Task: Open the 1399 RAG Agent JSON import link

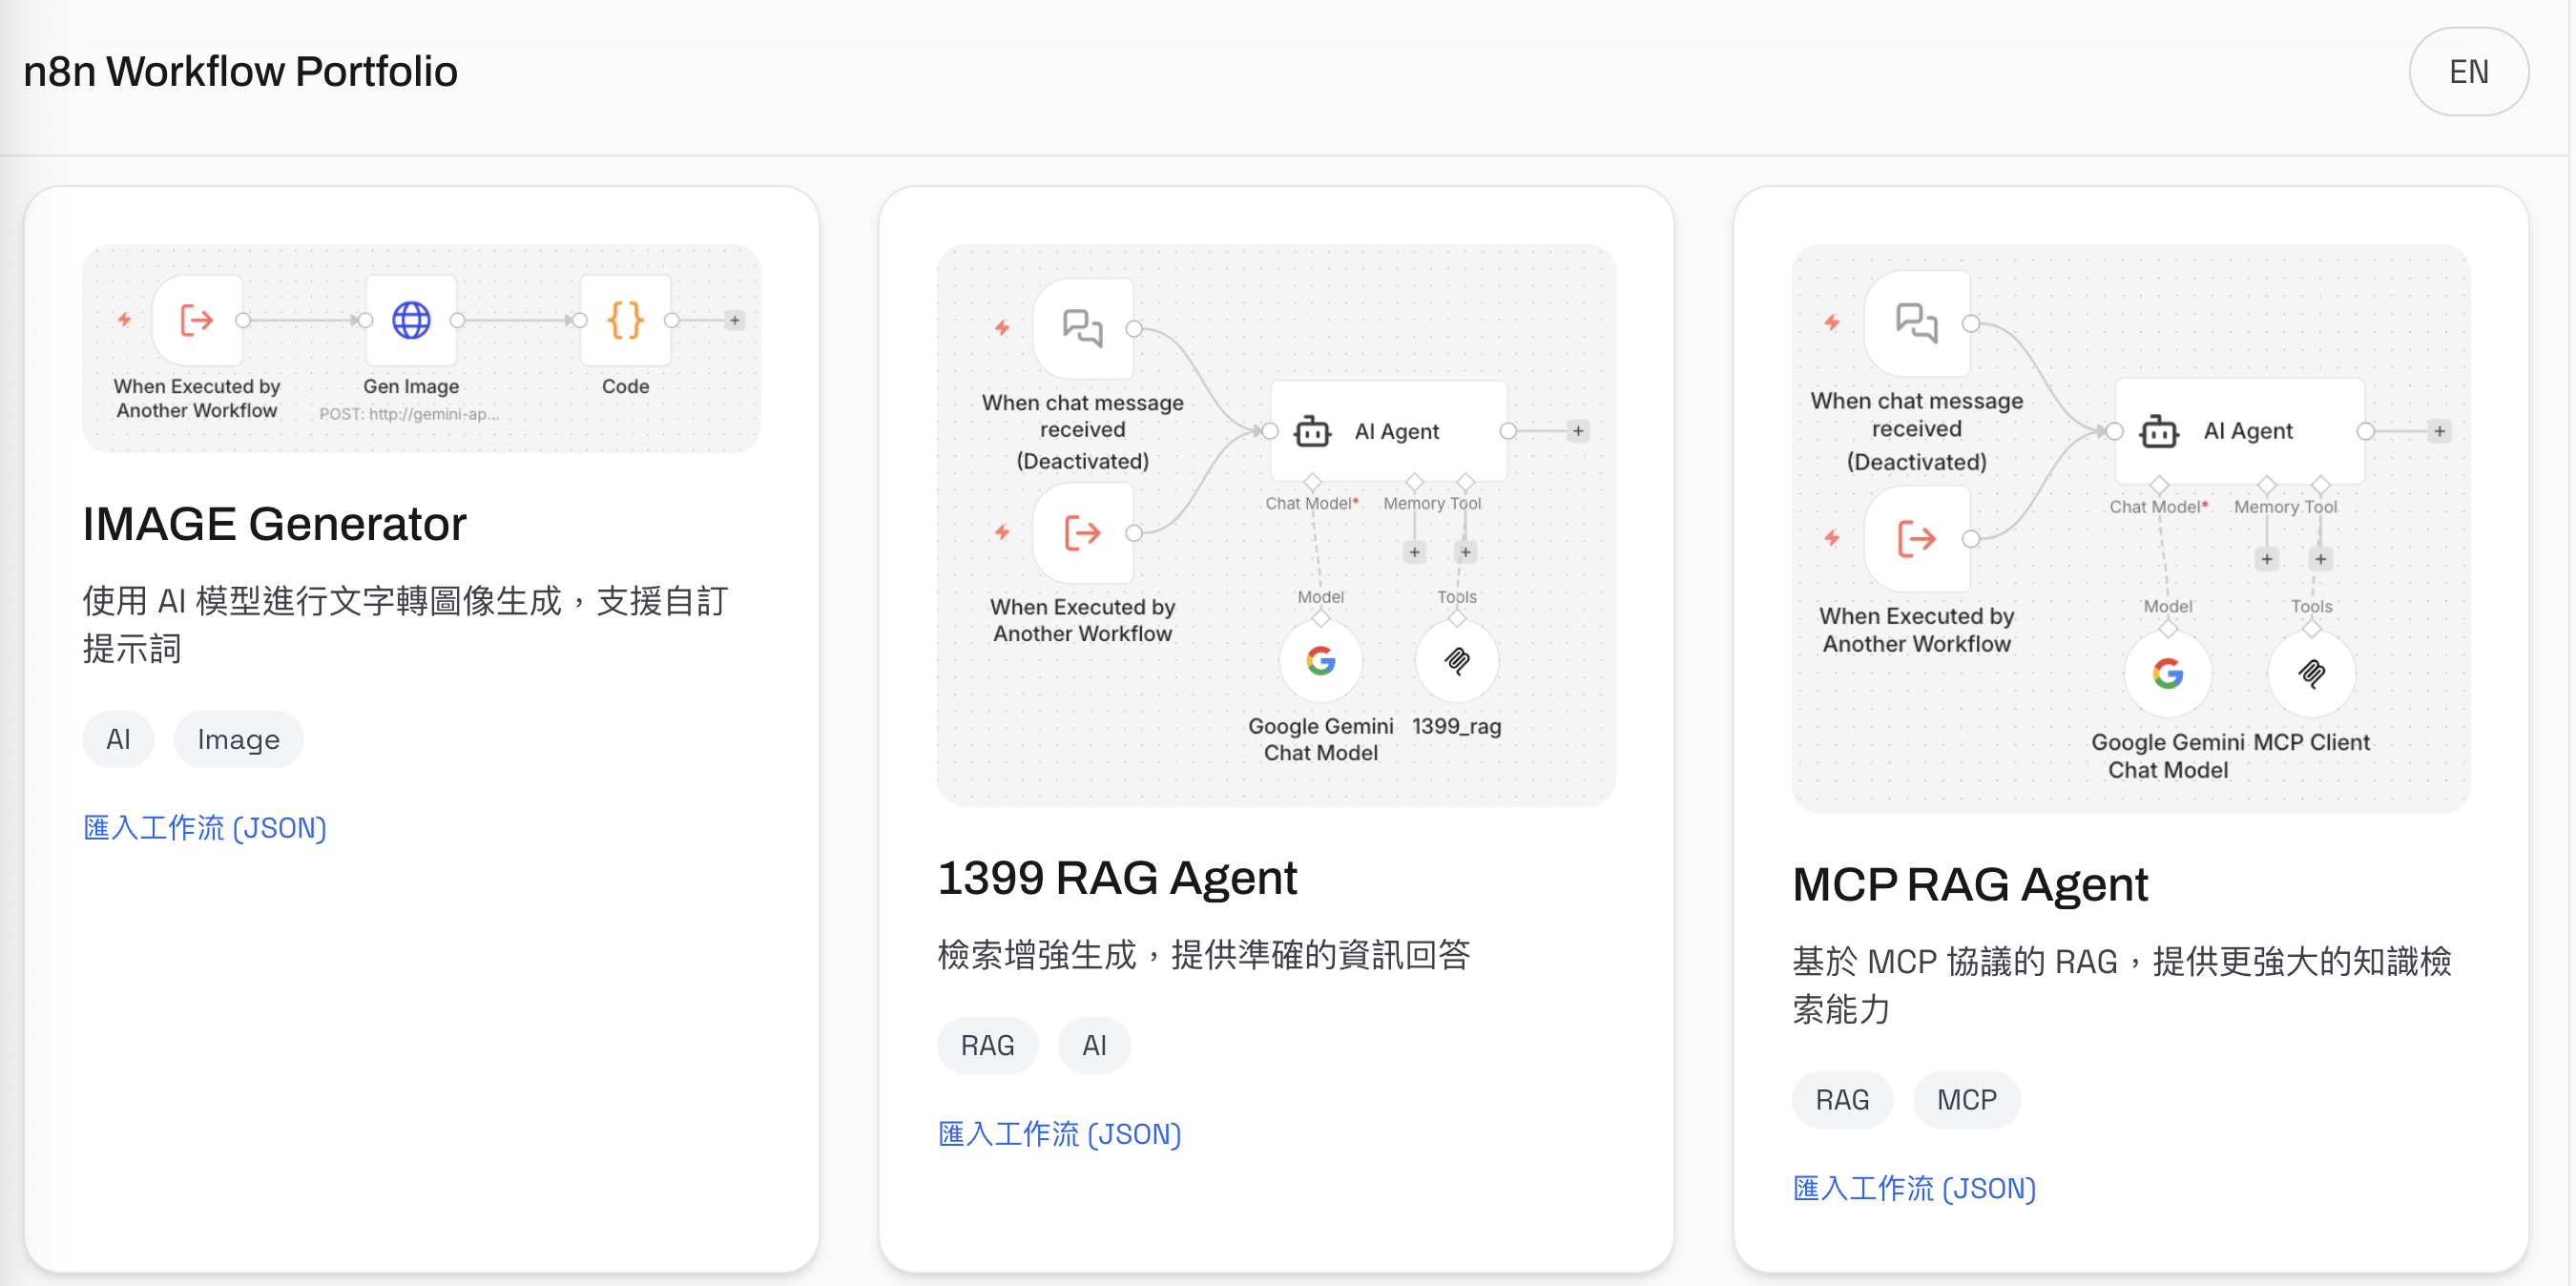Action: pyautogui.click(x=1059, y=1133)
